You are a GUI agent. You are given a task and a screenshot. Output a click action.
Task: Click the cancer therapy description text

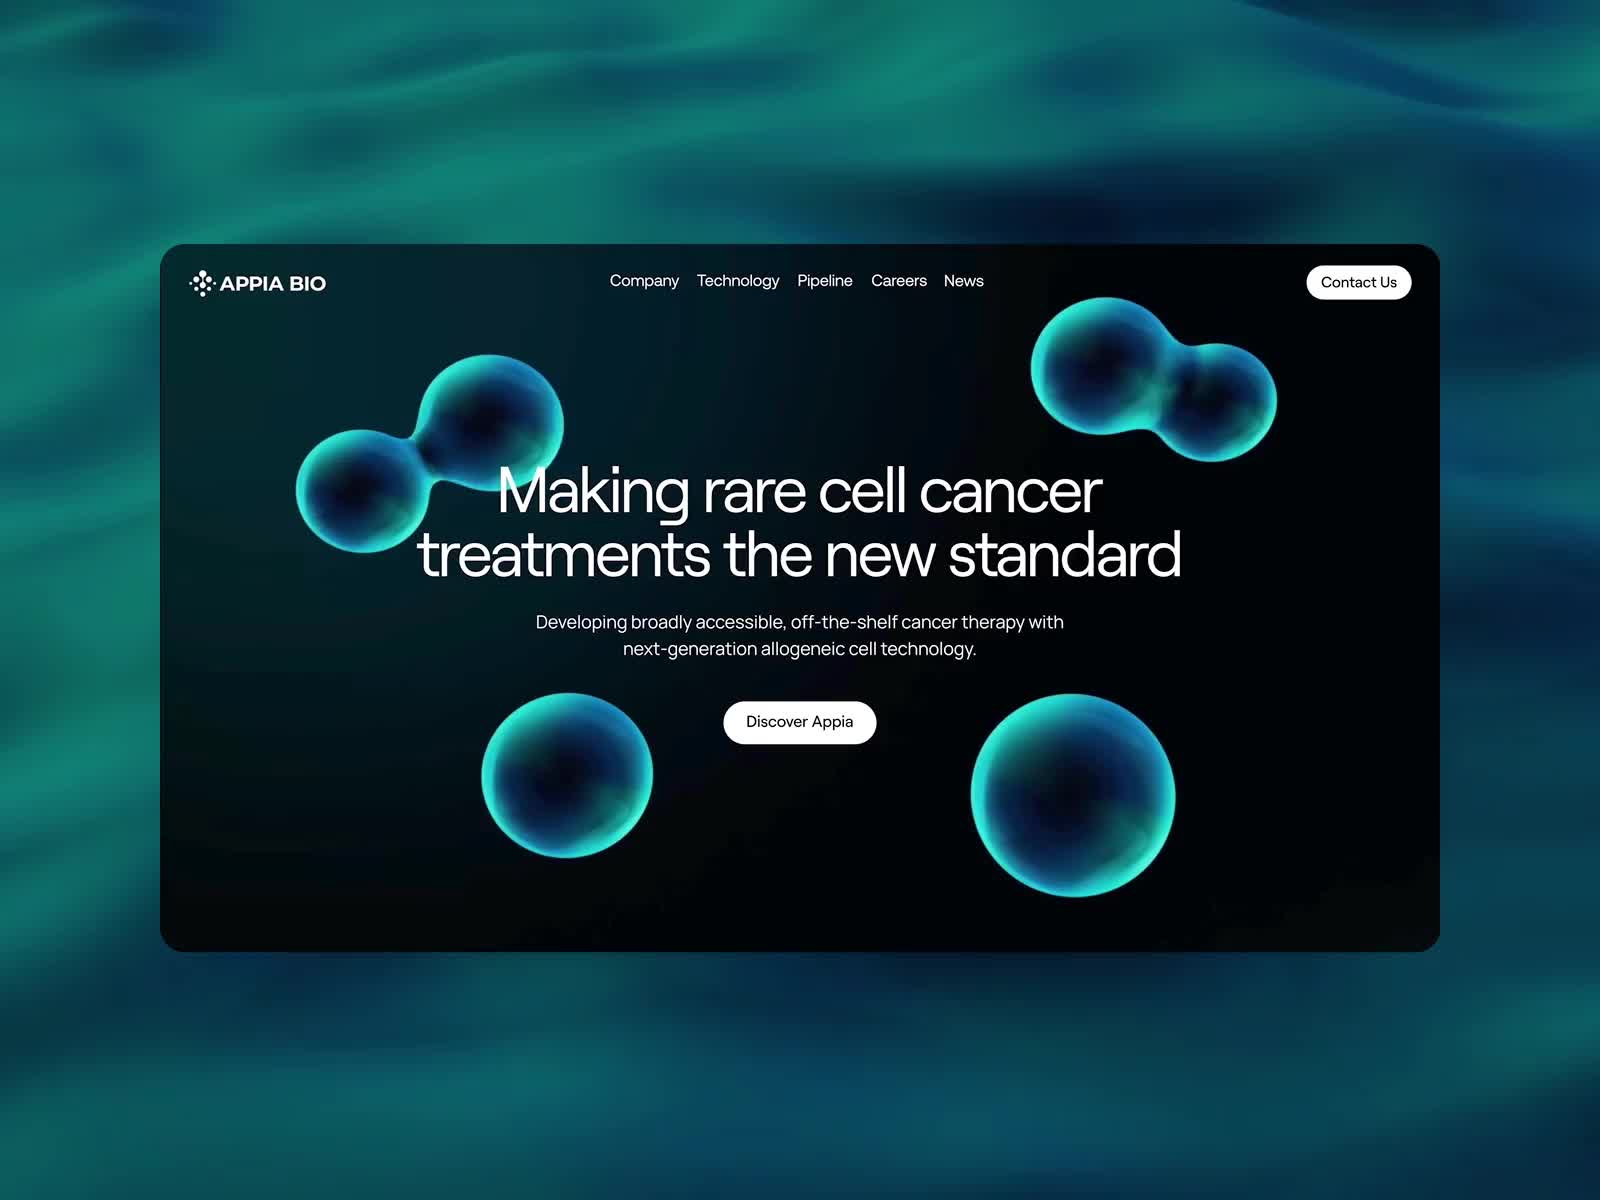799,634
